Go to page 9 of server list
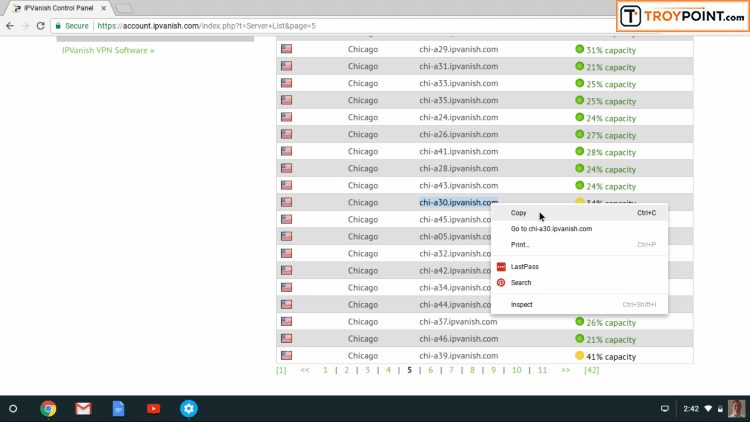 [x=493, y=370]
